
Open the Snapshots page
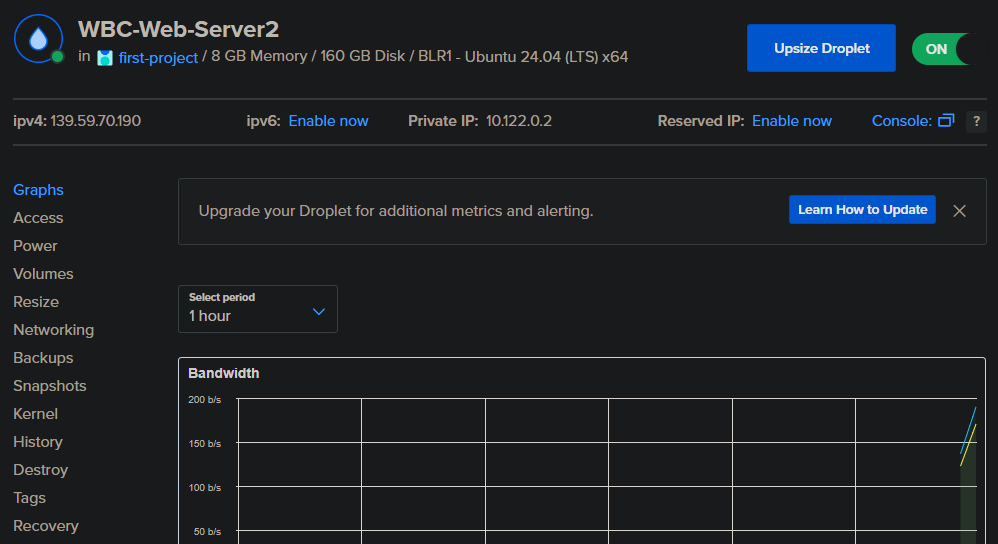coord(50,386)
